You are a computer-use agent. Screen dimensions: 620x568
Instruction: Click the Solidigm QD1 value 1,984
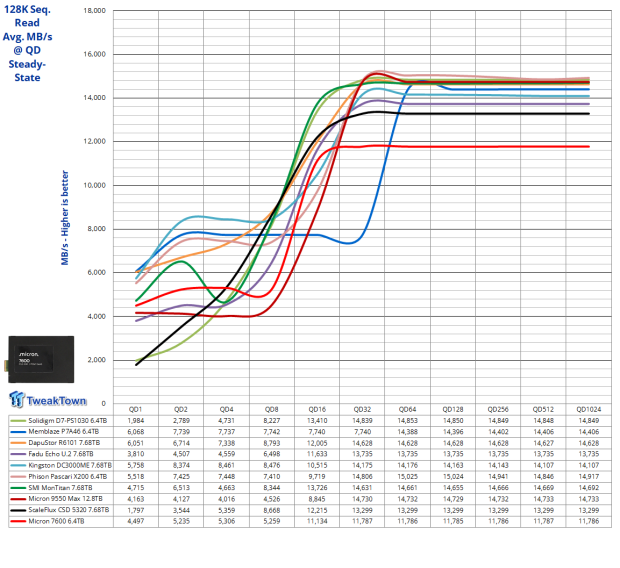coord(136,420)
